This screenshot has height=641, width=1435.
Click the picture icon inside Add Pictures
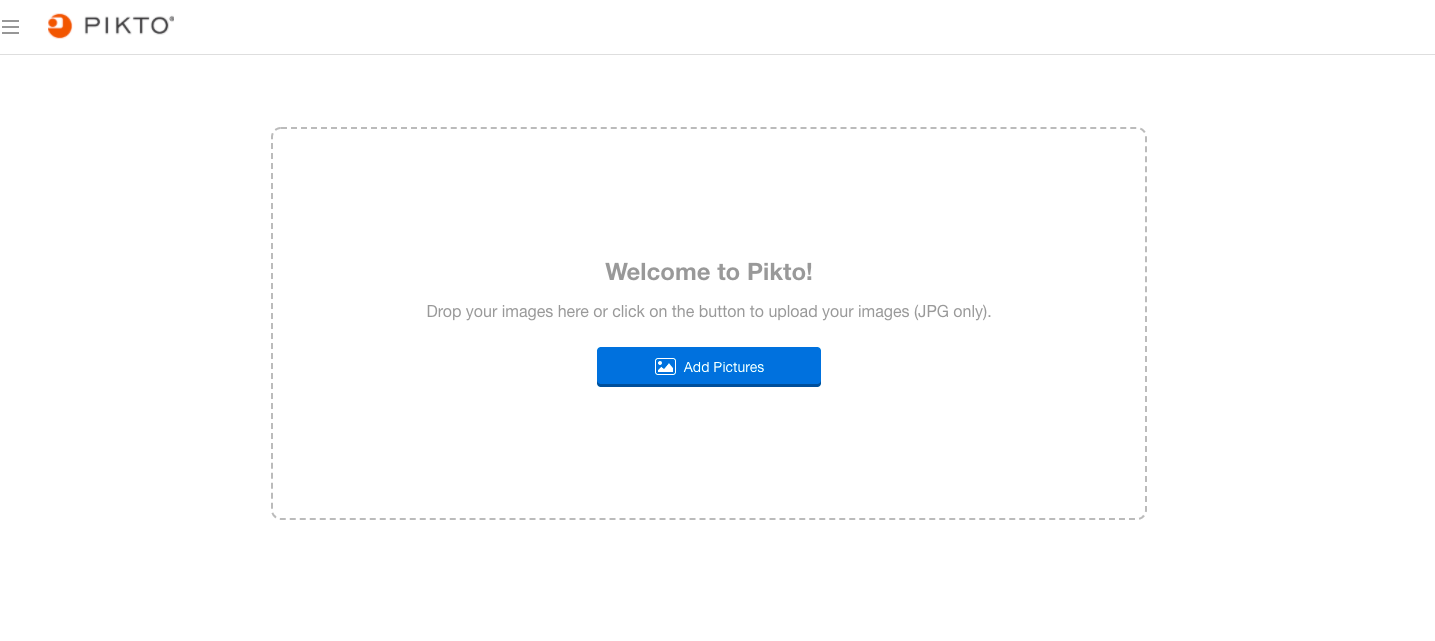coord(665,367)
